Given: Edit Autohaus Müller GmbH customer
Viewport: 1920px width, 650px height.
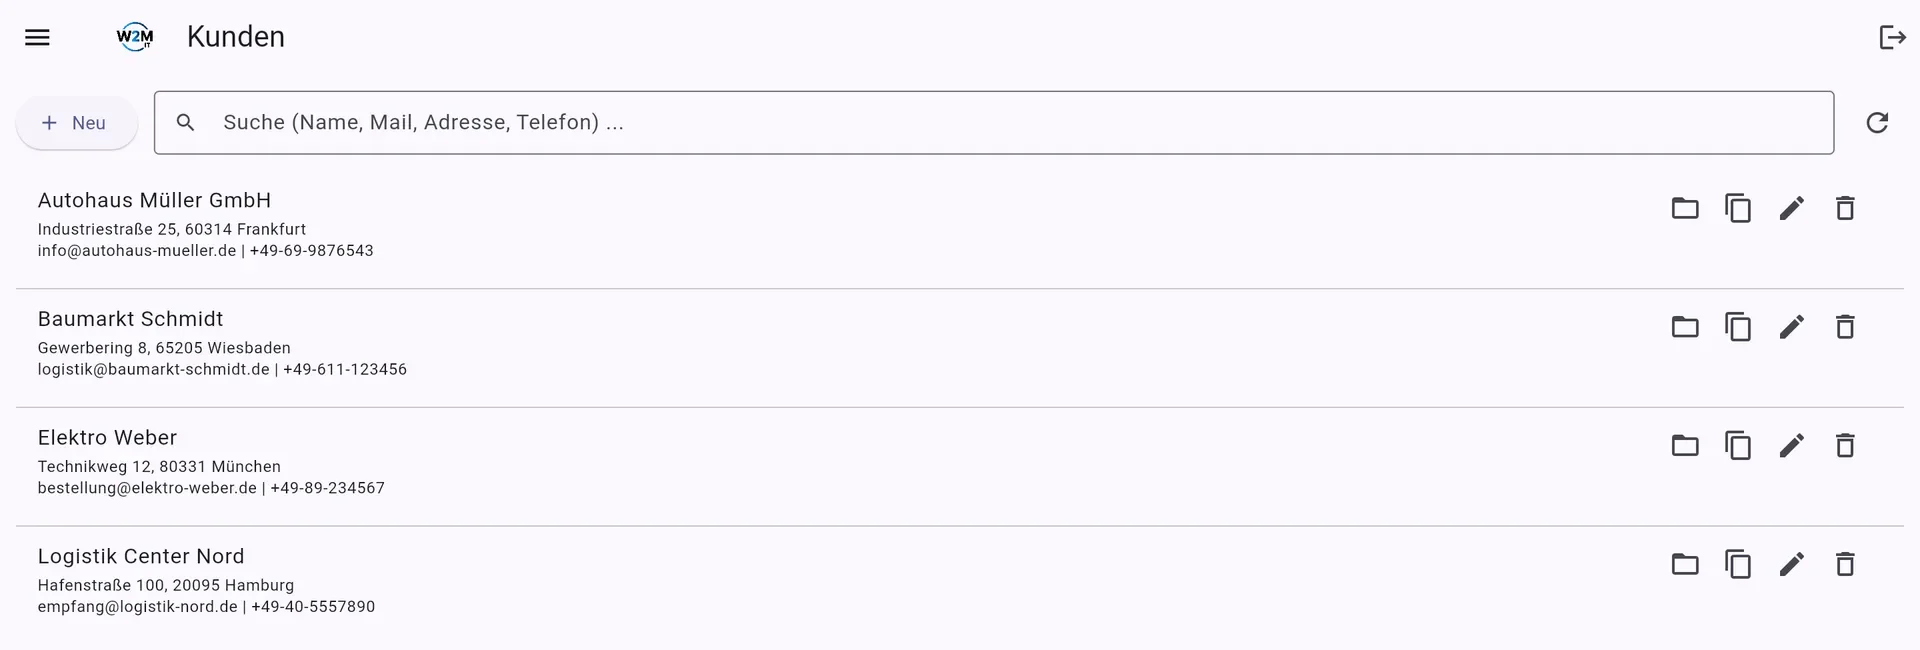Looking at the screenshot, I should coord(1792,208).
